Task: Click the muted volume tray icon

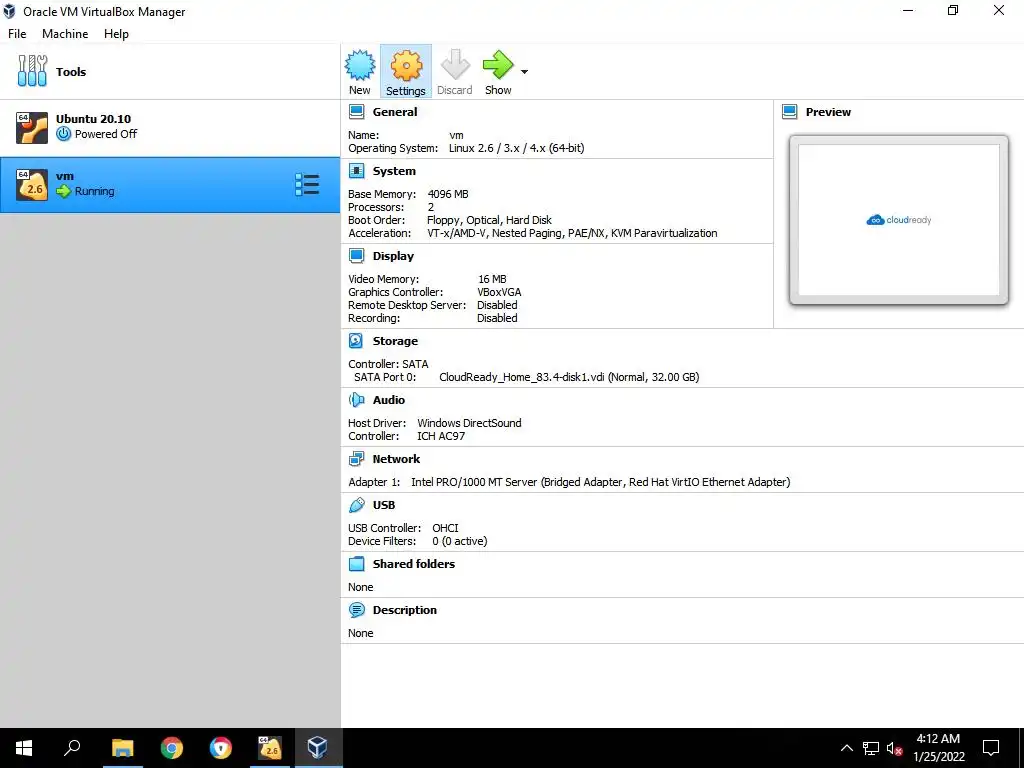Action: pyautogui.click(x=895, y=748)
